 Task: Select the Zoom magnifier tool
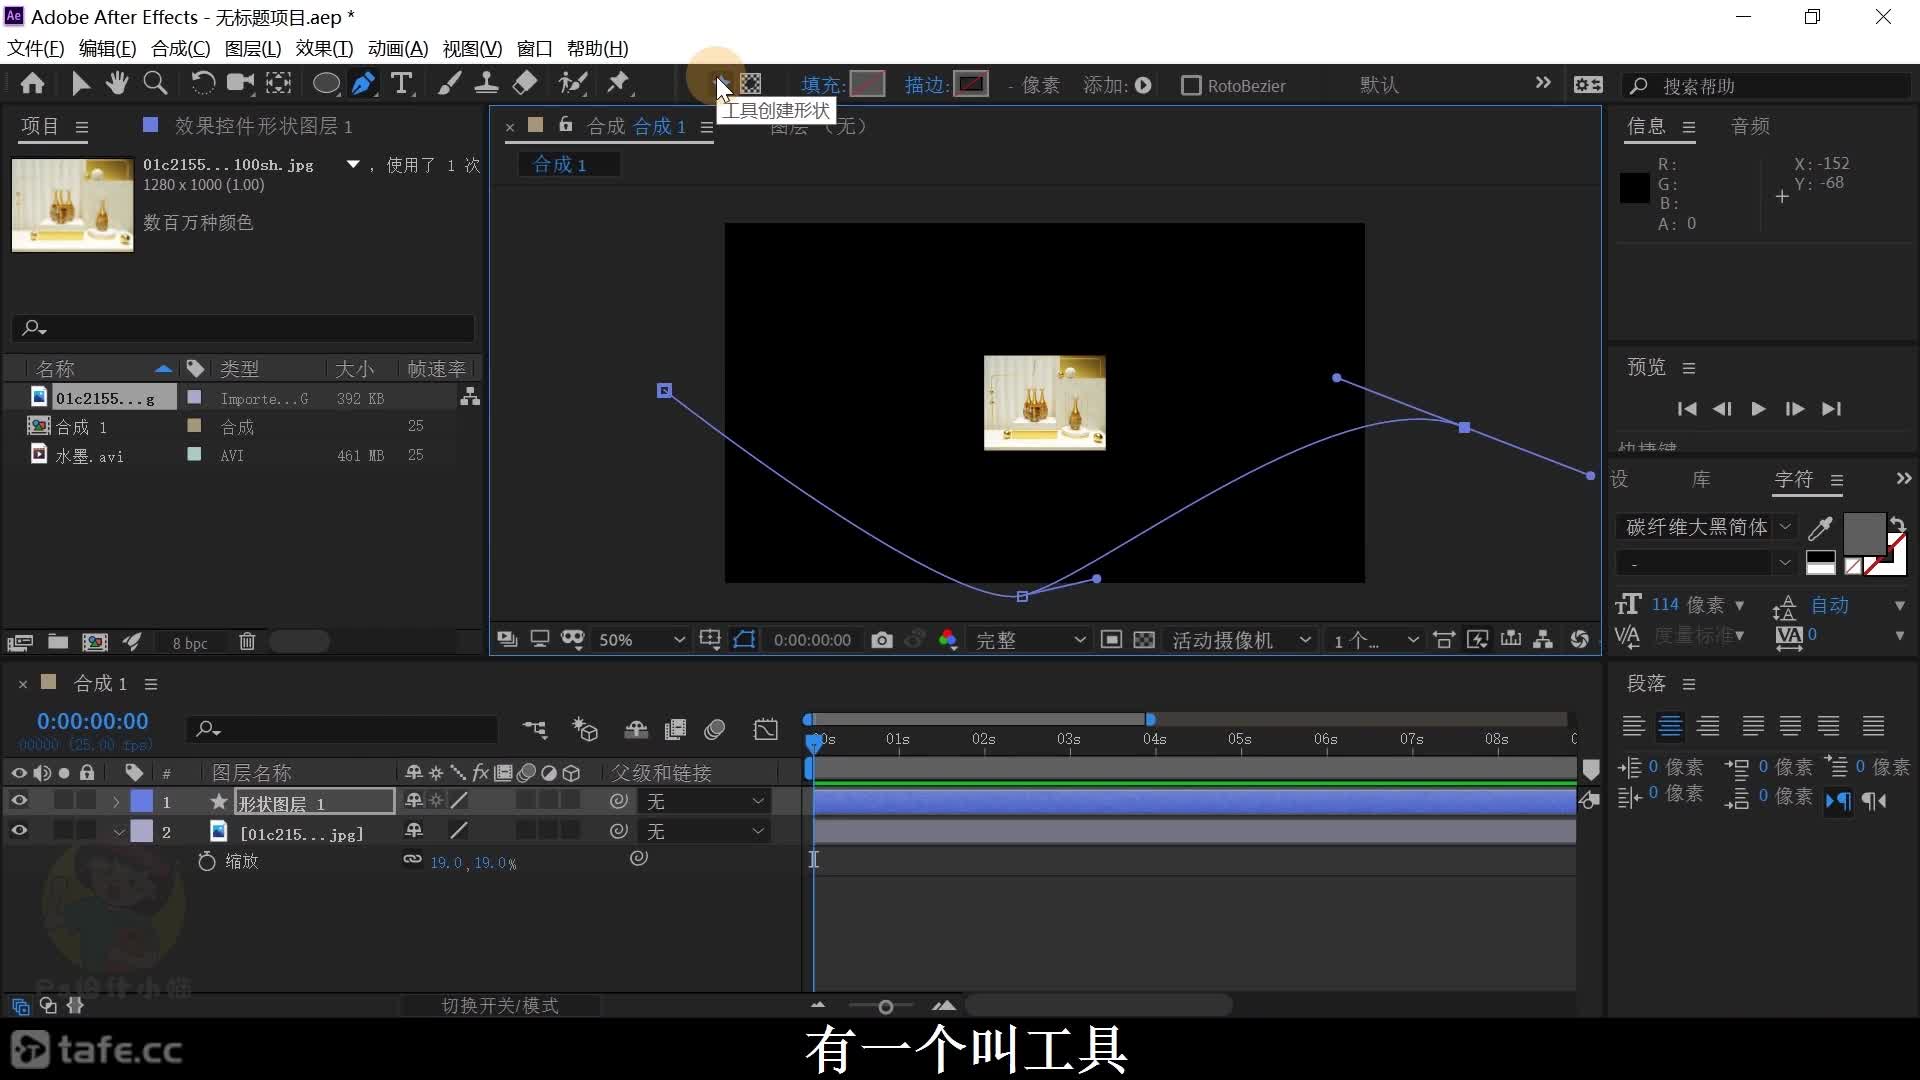tap(155, 84)
